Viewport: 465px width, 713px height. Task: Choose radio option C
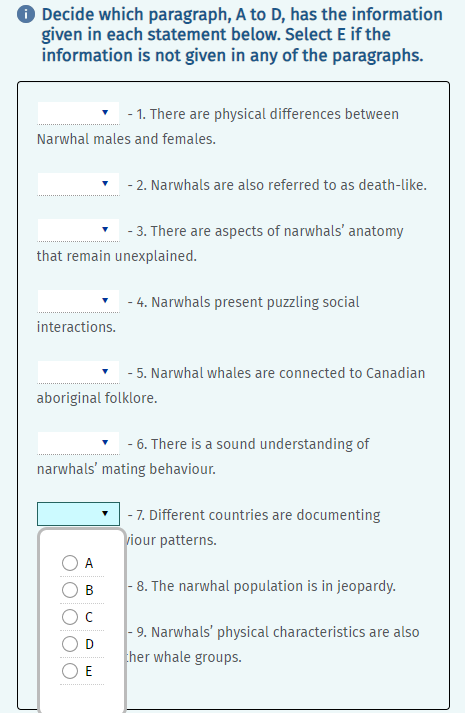(x=70, y=617)
